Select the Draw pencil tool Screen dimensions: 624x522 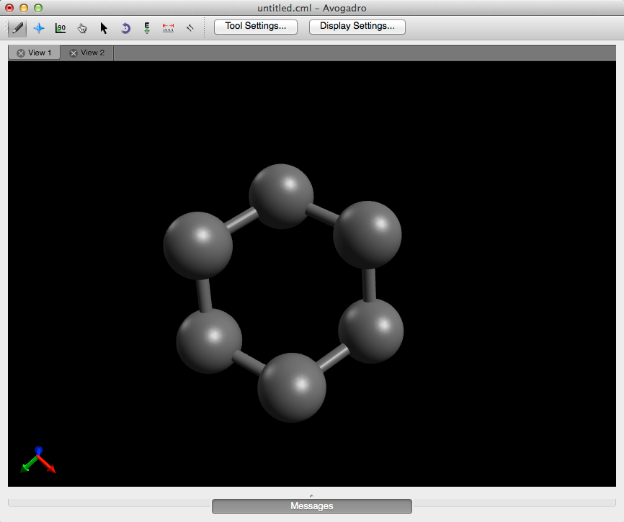point(17,28)
